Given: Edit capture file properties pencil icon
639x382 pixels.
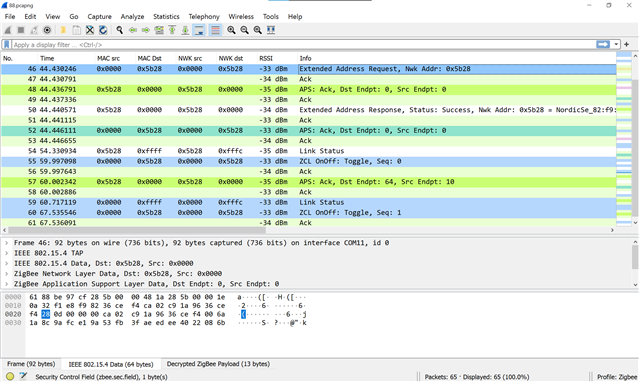Looking at the screenshot, I should pyautogui.click(x=23, y=377).
